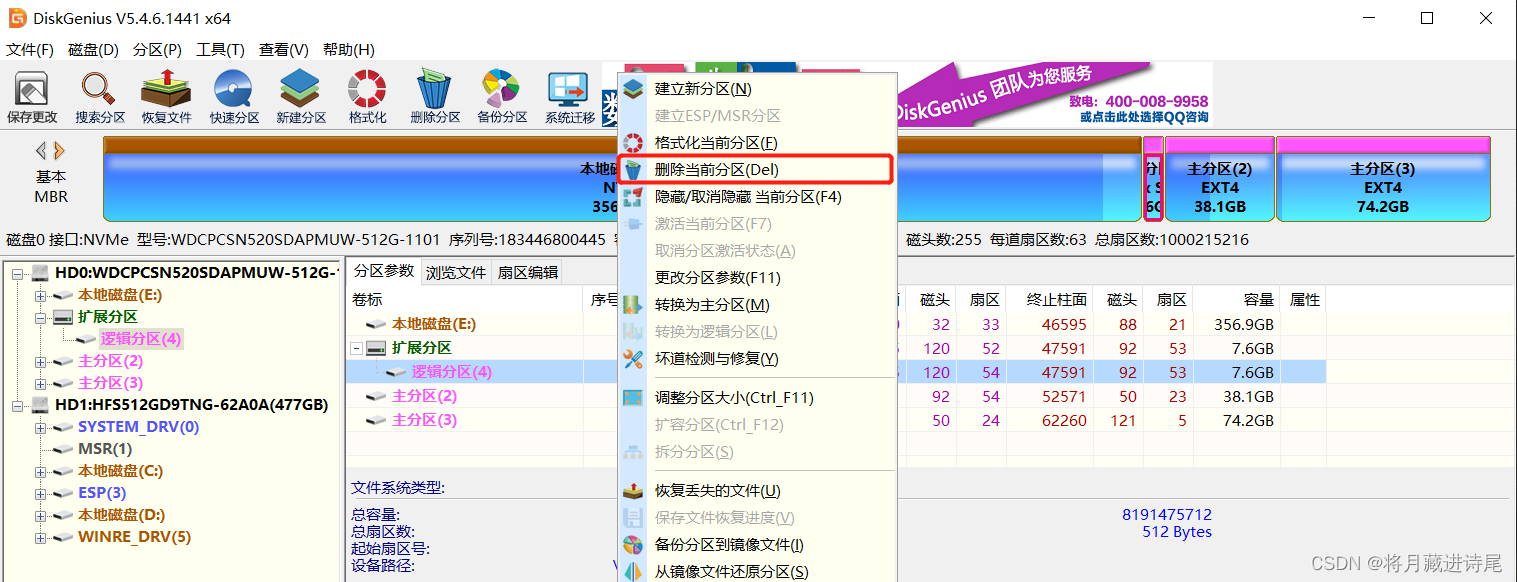
Task: Click the DiskGenius title bar app icon
Action: [x=16, y=18]
